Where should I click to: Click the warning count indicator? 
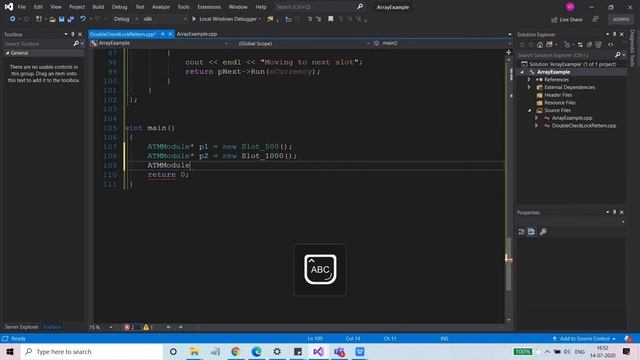tap(148, 327)
